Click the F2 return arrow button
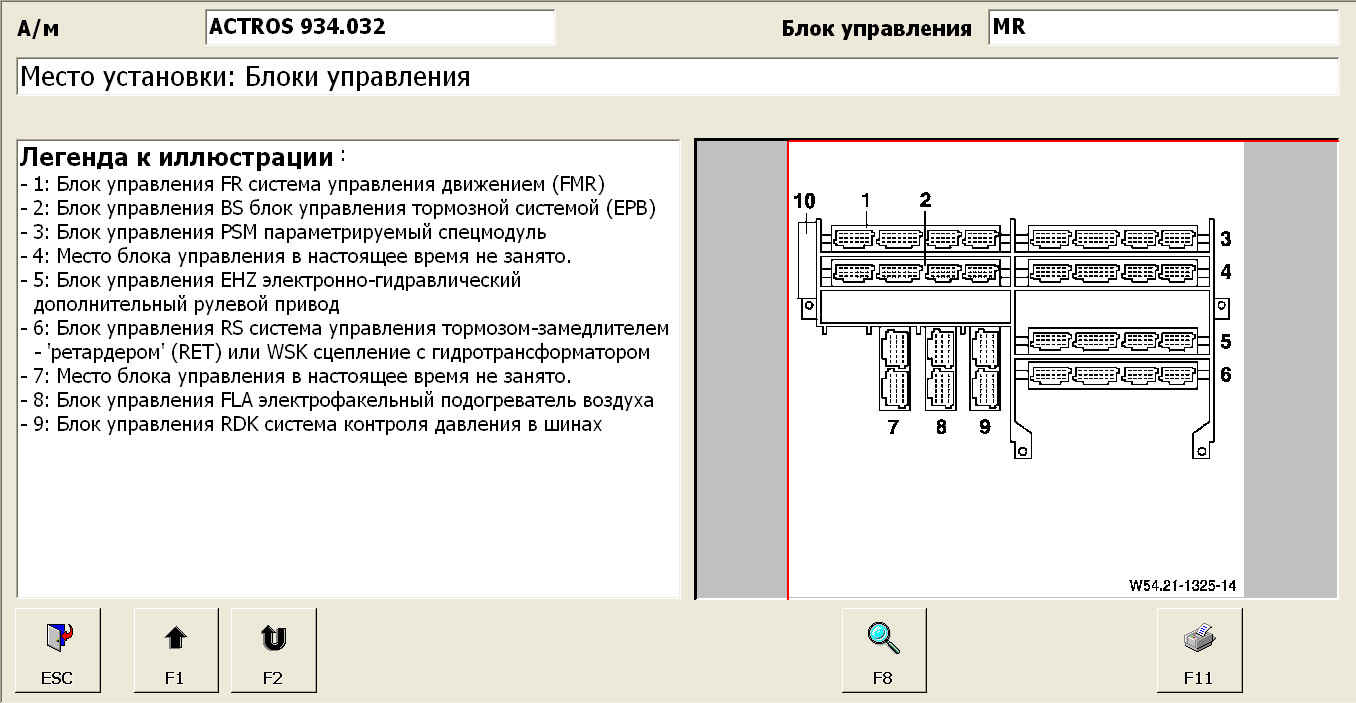This screenshot has height=703, width=1356. (x=273, y=651)
